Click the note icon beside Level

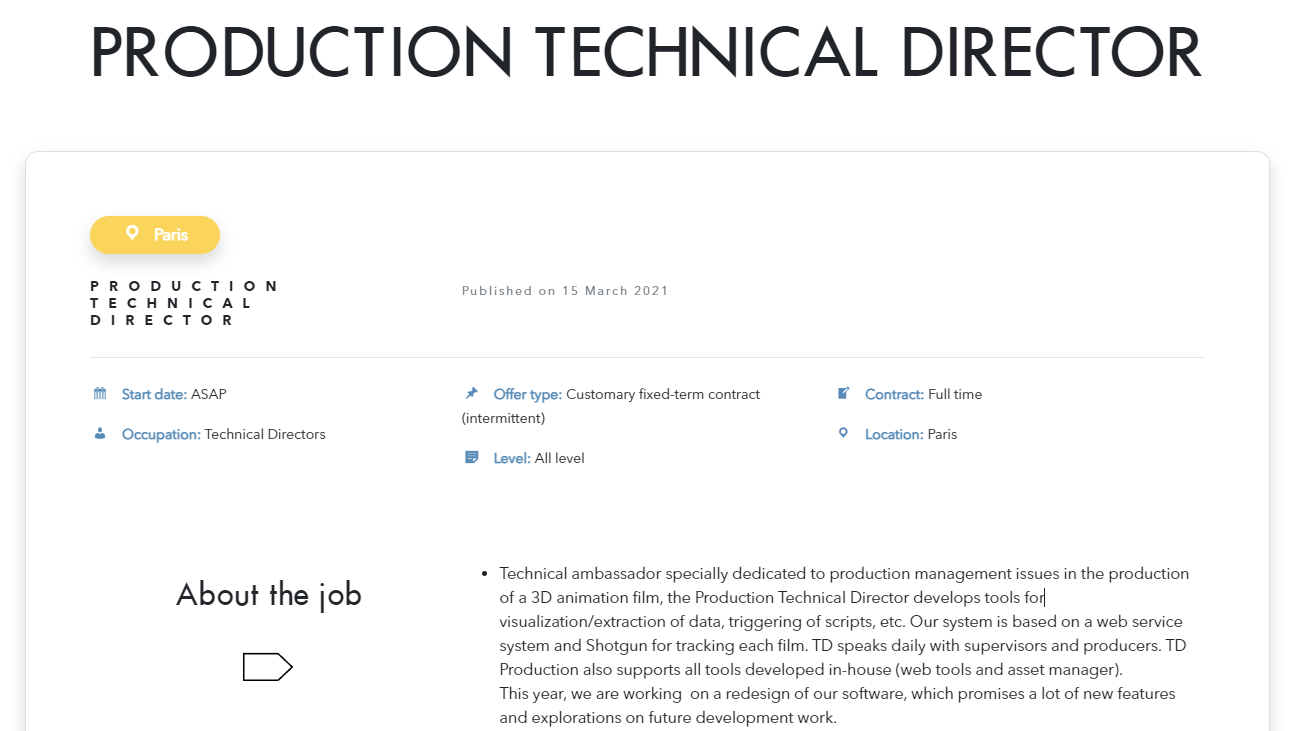pyautogui.click(x=472, y=458)
